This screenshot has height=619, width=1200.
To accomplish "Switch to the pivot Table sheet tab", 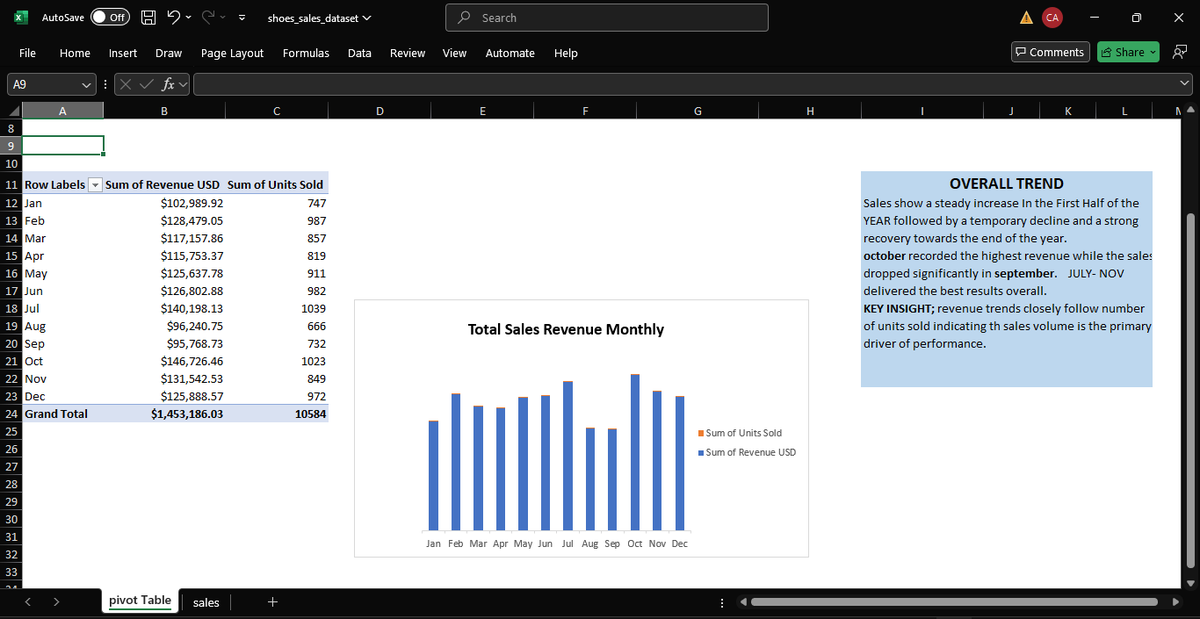I will pyautogui.click(x=140, y=600).
